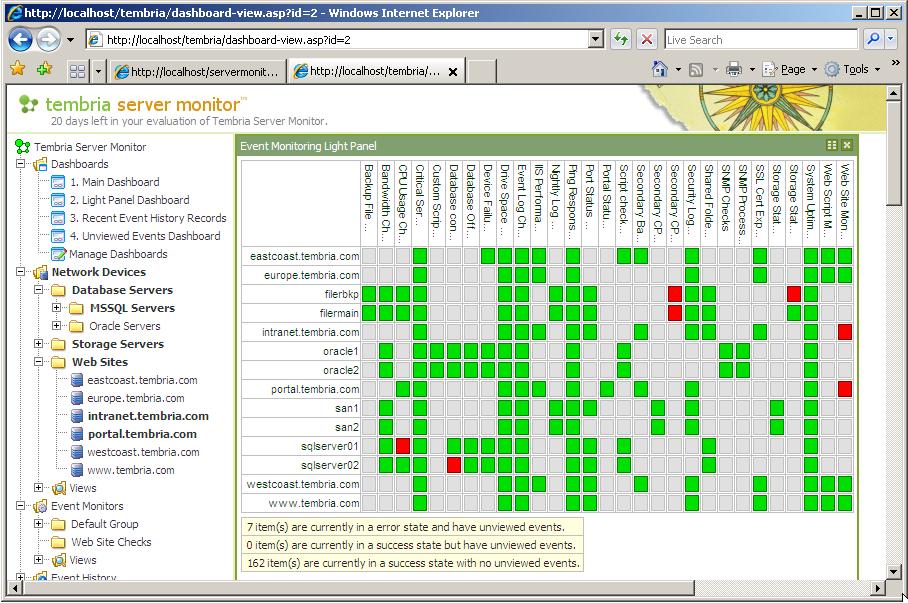The width and height of the screenshot is (908, 603).
Task: Click the Network Devices folder icon
Action: [x=41, y=272]
